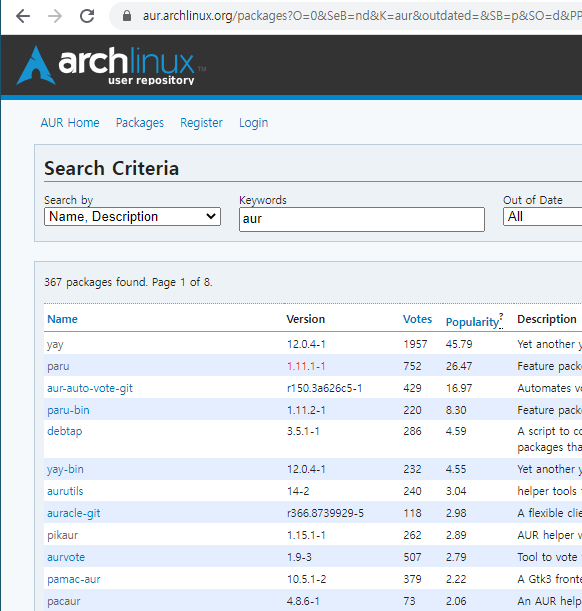Screen dimensions: 582x611
Task: Open the debtap package
Action: pos(65,431)
